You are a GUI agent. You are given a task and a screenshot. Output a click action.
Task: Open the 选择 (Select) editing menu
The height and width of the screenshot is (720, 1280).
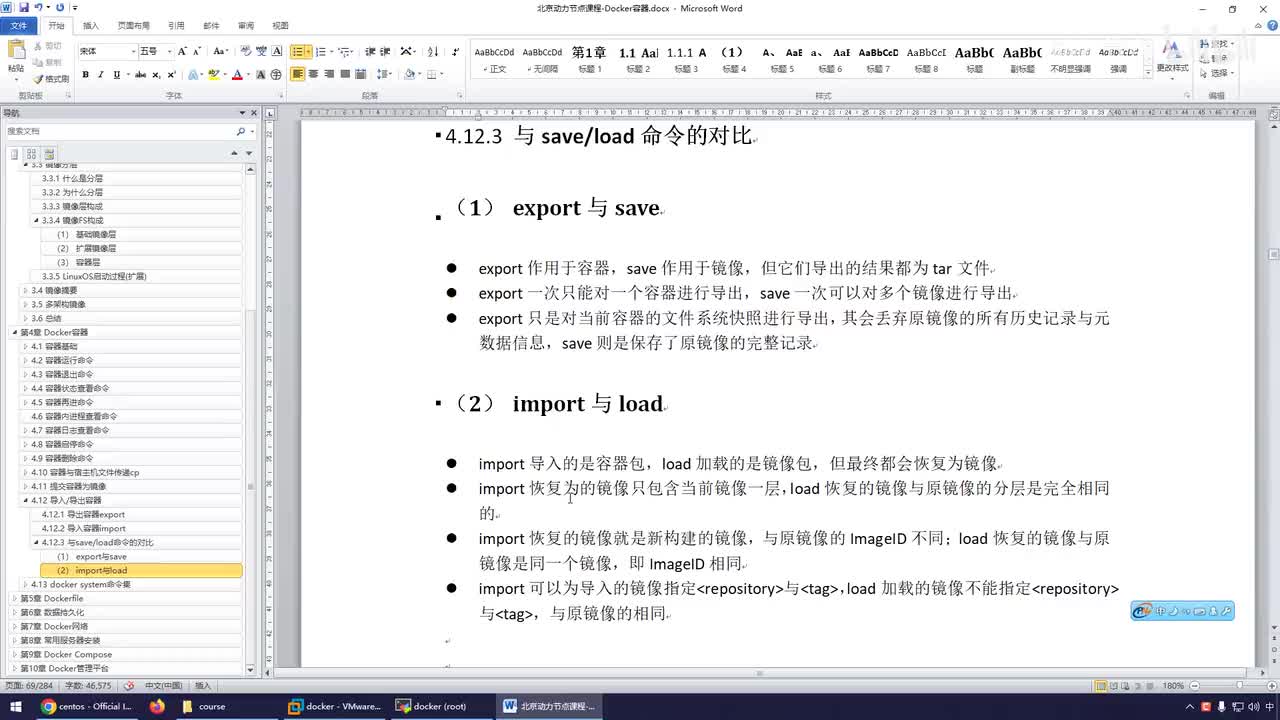pyautogui.click(x=1218, y=73)
